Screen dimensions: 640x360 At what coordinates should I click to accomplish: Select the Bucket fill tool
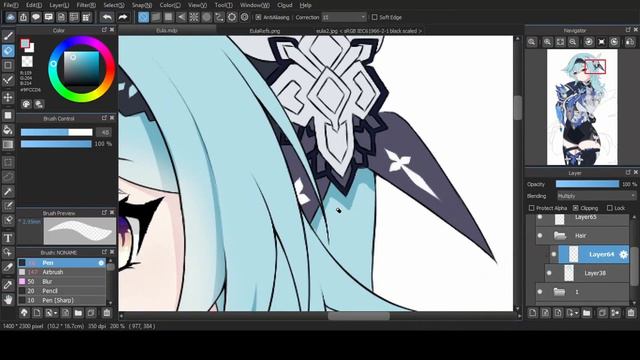click(8, 130)
